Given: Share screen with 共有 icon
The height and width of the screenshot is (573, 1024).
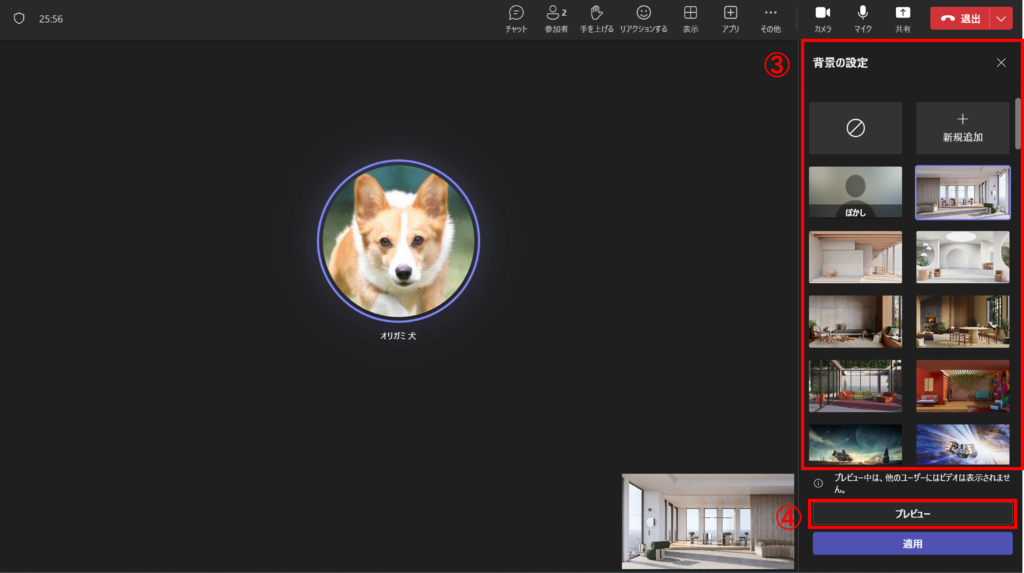Looking at the screenshot, I should coord(902,18).
